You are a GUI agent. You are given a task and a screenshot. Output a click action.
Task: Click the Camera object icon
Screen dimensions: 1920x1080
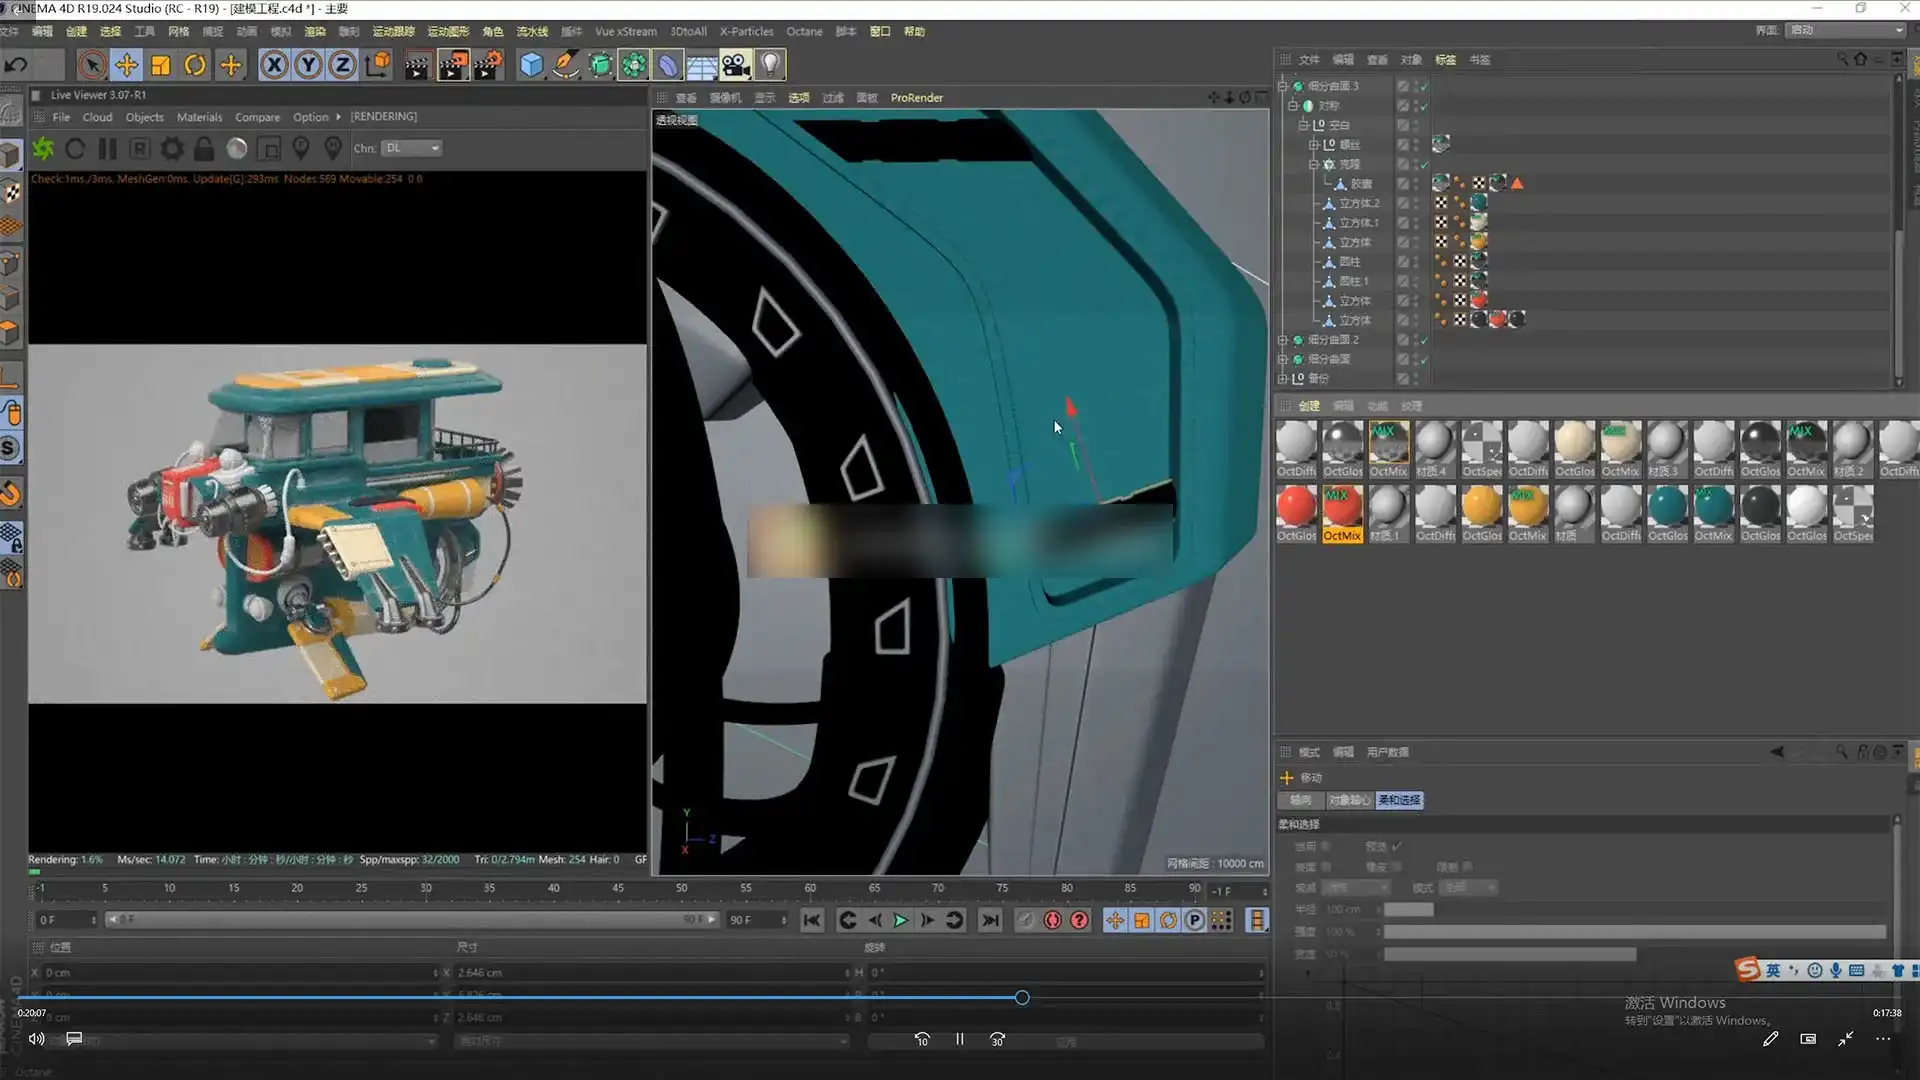click(x=735, y=66)
